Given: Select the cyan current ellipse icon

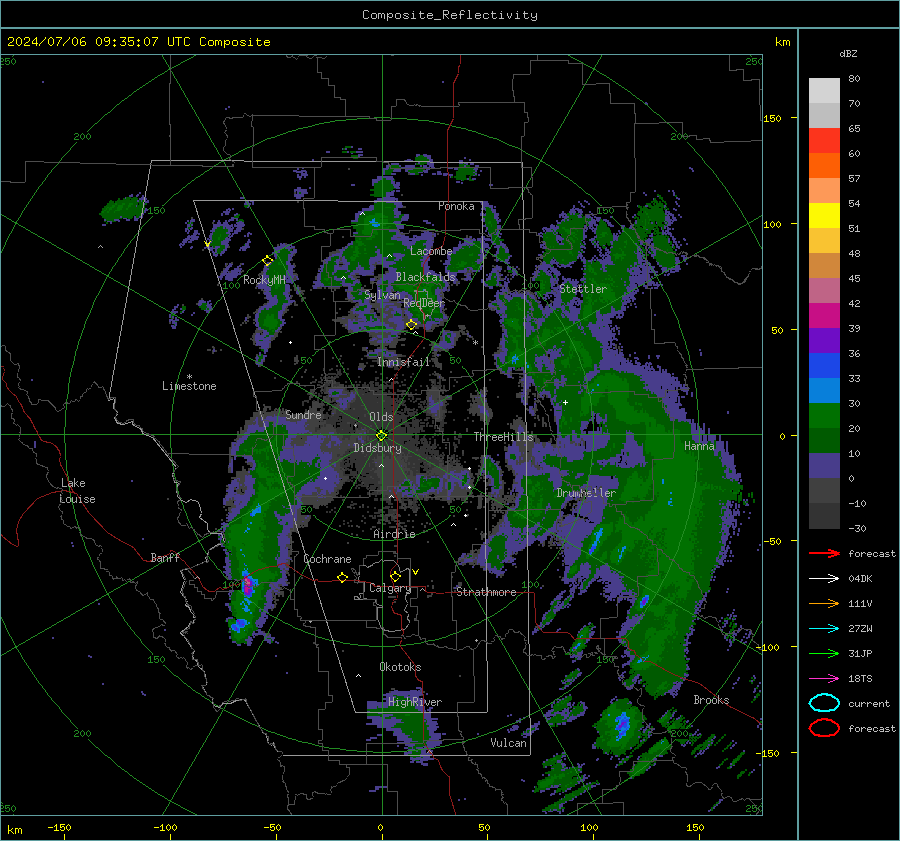Looking at the screenshot, I should pyautogui.click(x=824, y=703).
